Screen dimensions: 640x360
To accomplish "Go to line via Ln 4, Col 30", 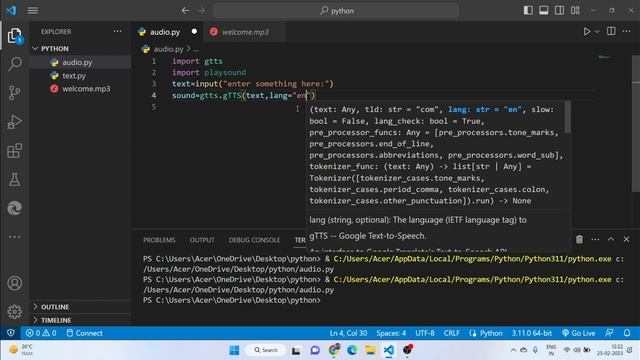I will pyautogui.click(x=348, y=333).
